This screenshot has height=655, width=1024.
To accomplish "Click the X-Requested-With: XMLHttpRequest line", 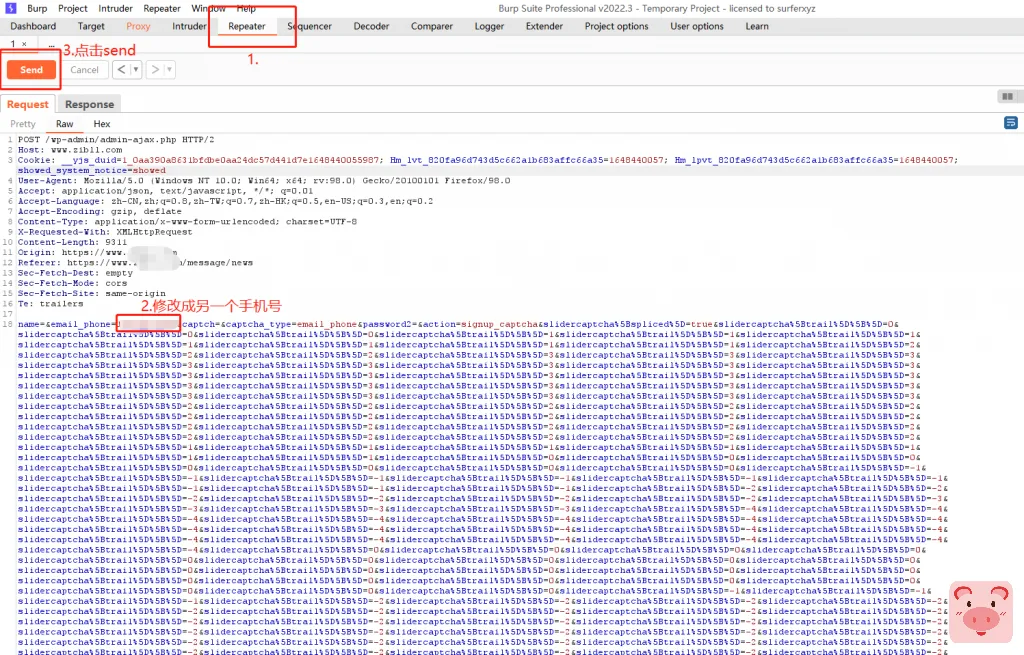I will (105, 232).
